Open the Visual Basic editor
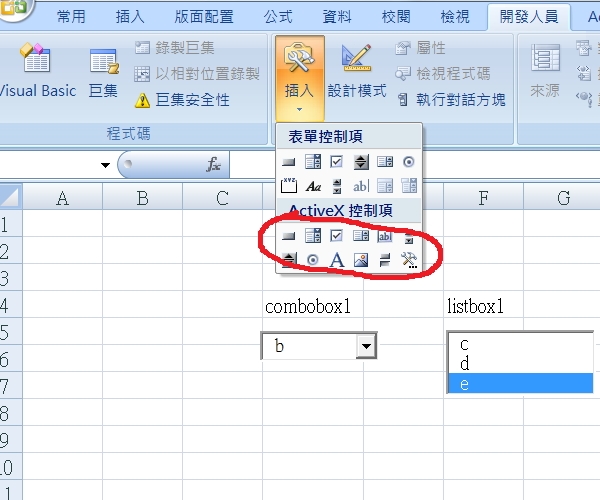Viewport: 600px width, 500px height. pos(34,71)
